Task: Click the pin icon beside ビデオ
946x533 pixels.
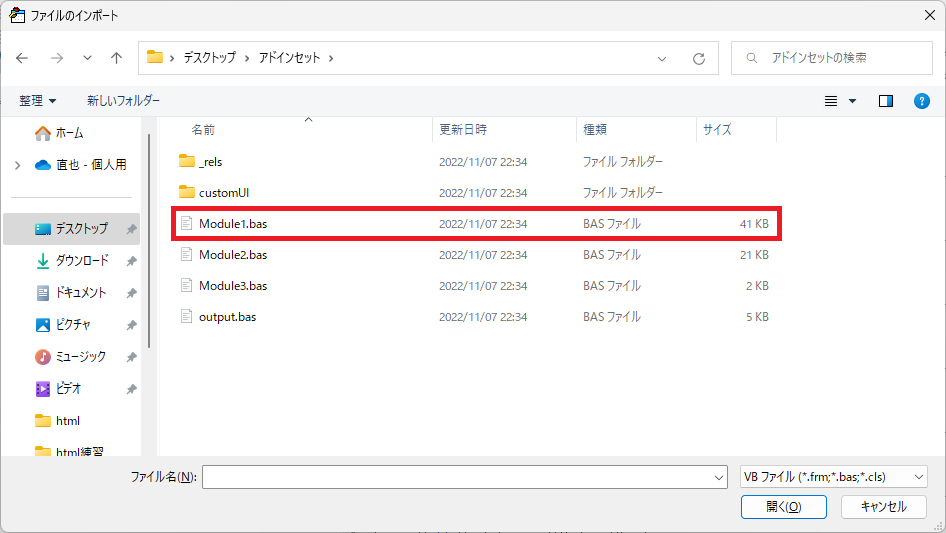Action: click(x=131, y=389)
